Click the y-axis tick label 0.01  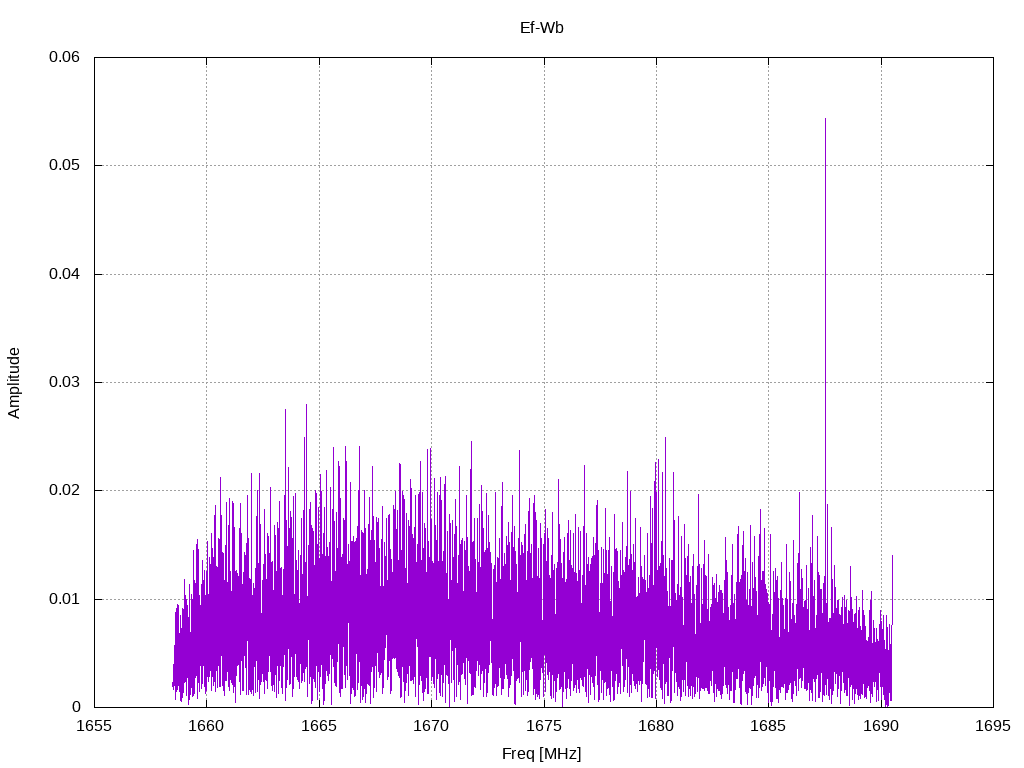[x=64, y=599]
